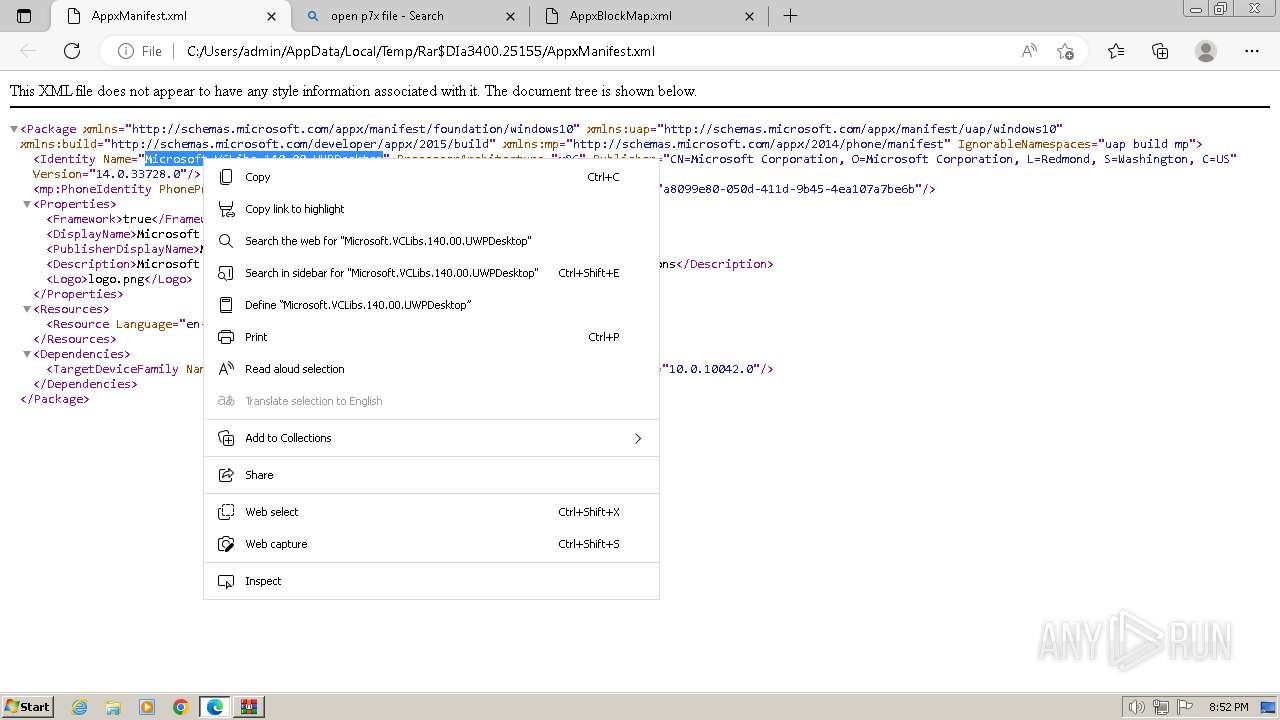1280x720 pixels.
Task: Collapse the Package XML node
Action: pos(14,129)
